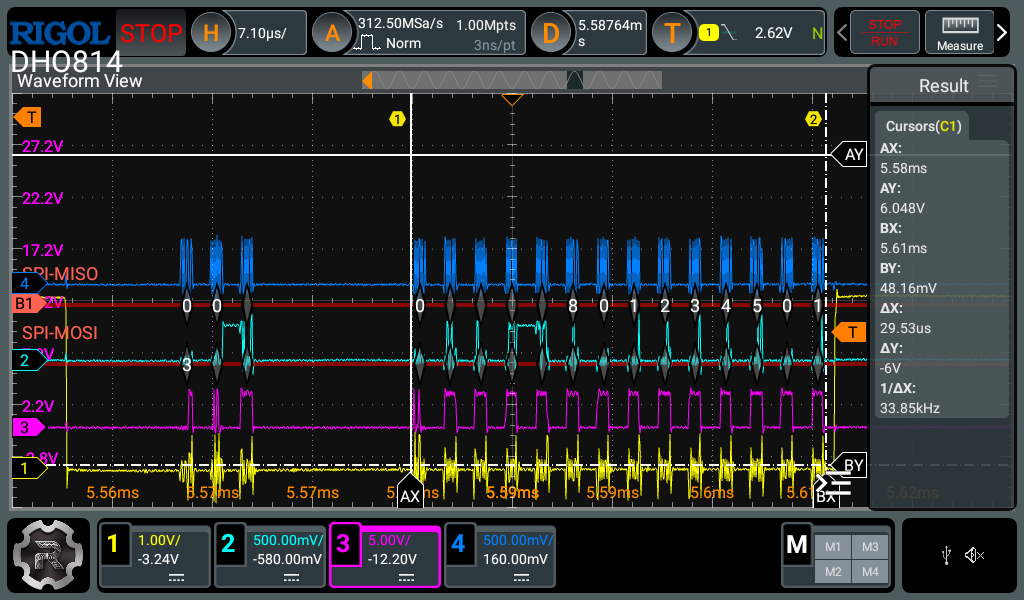The height and width of the screenshot is (600, 1024).
Task: Select math channel M4
Action: tap(870, 572)
